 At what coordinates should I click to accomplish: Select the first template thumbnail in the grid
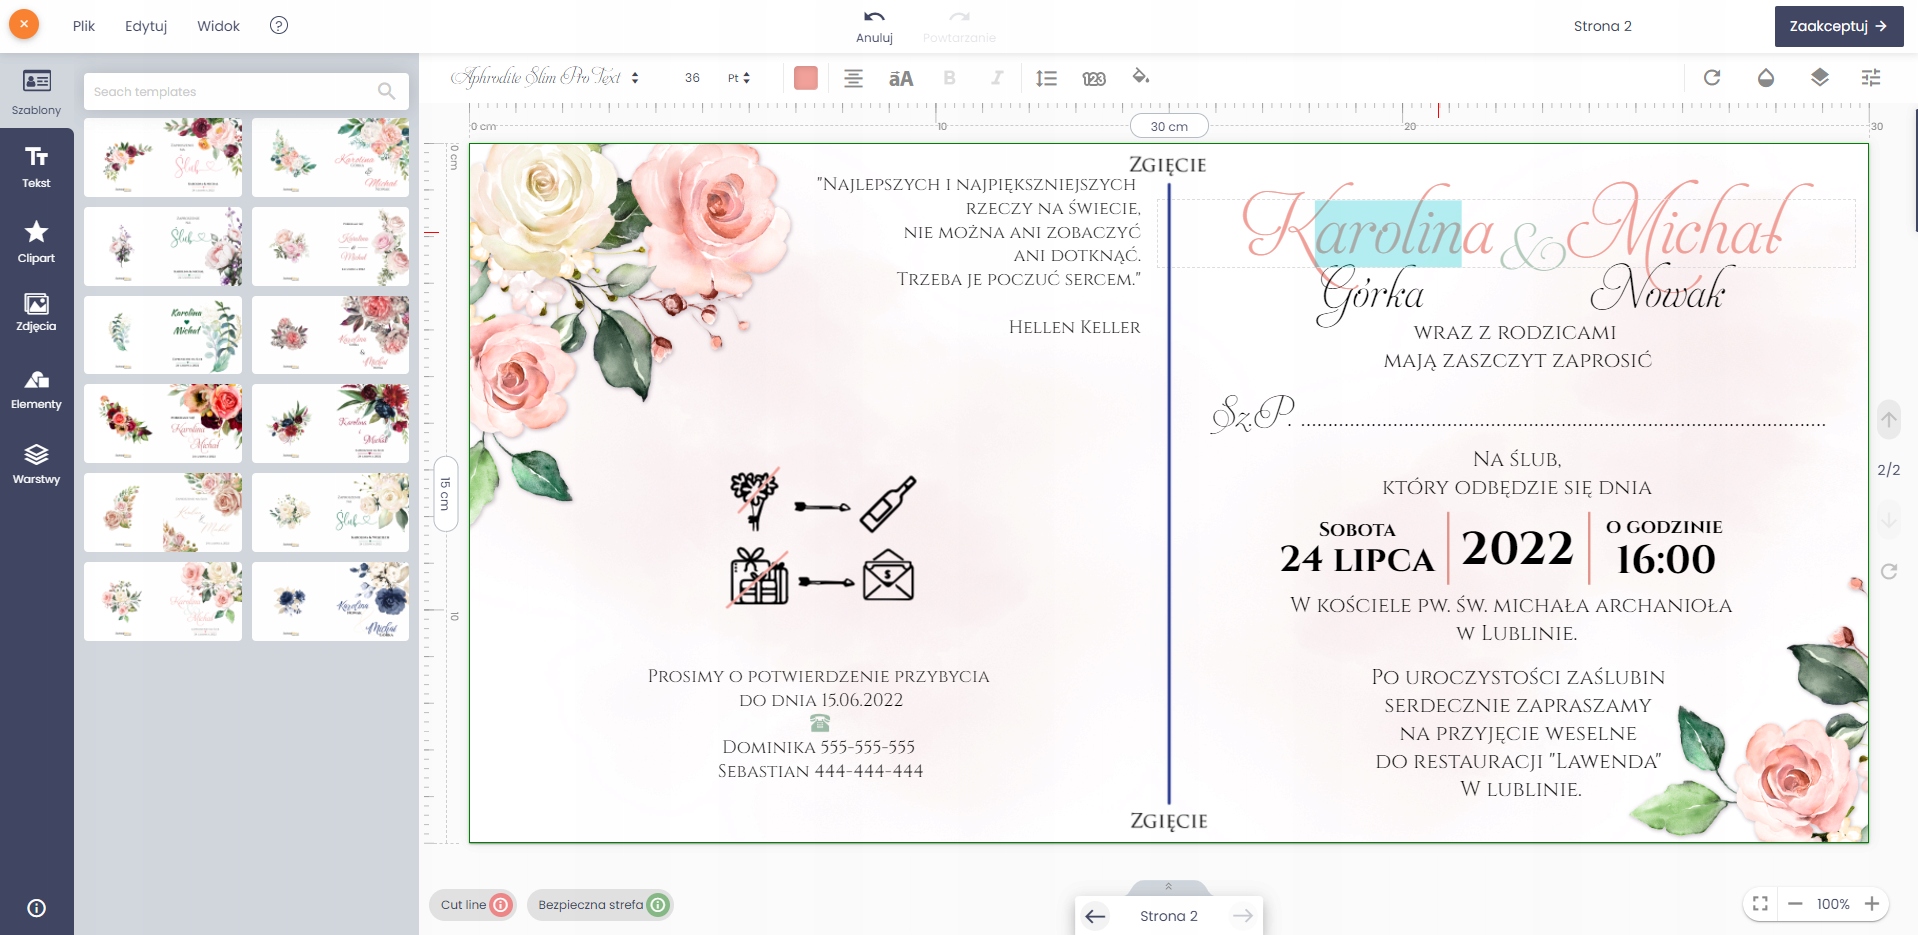tap(163, 157)
